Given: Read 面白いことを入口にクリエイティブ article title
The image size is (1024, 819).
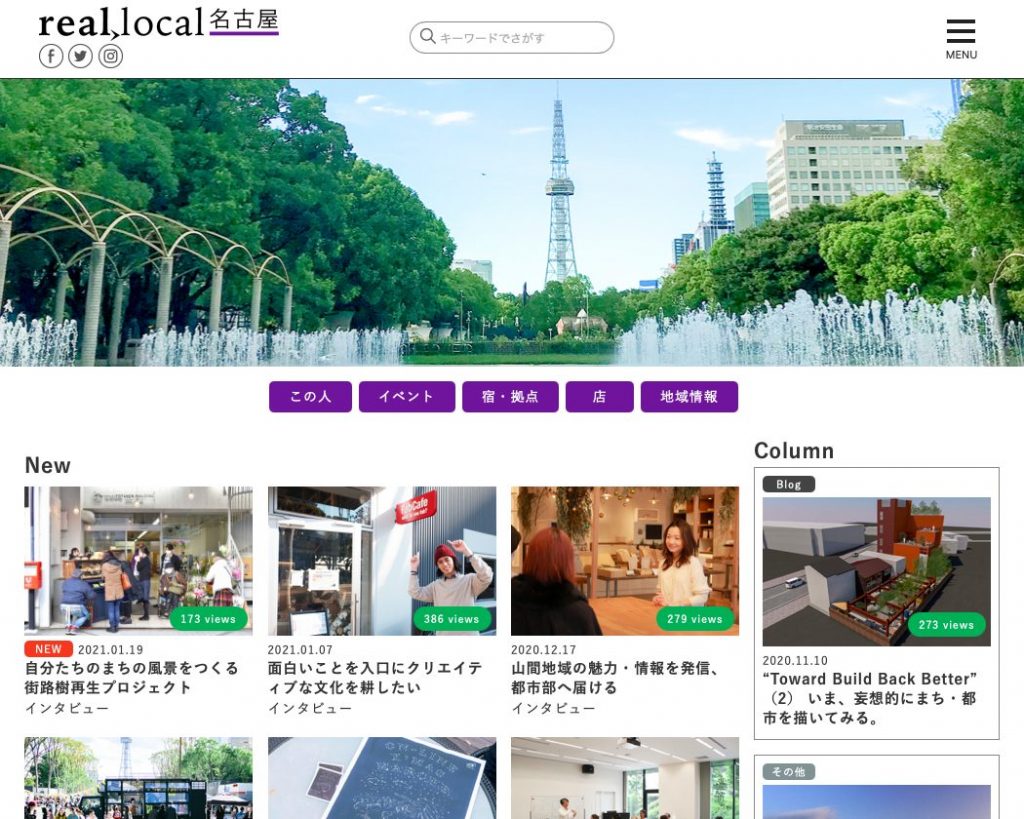Looking at the screenshot, I should 375,678.
